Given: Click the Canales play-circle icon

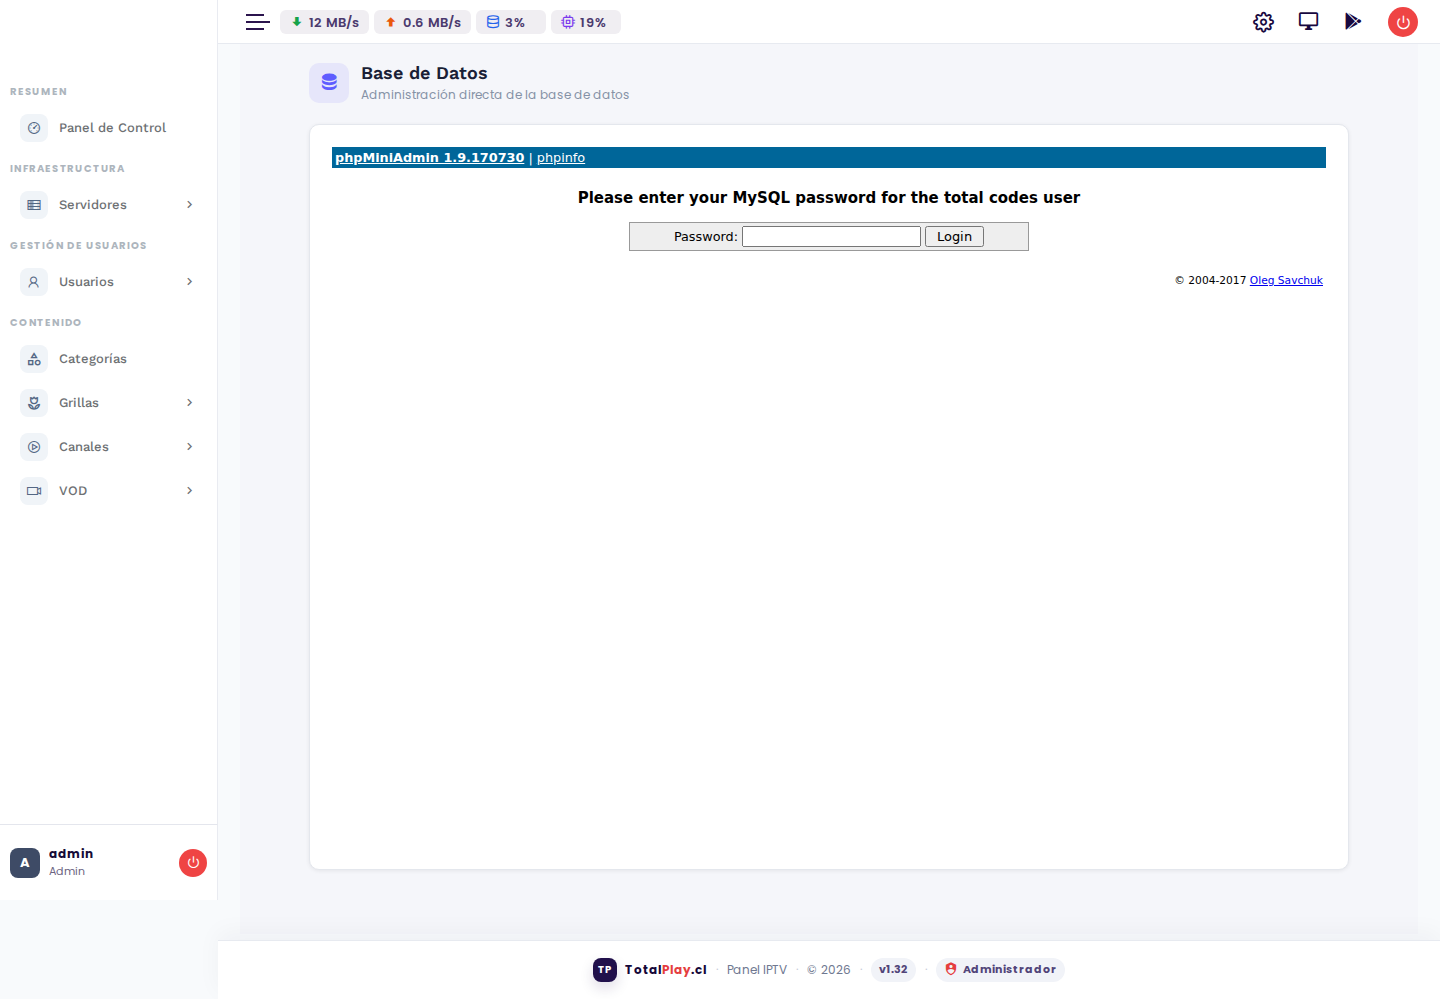Looking at the screenshot, I should pos(34,447).
